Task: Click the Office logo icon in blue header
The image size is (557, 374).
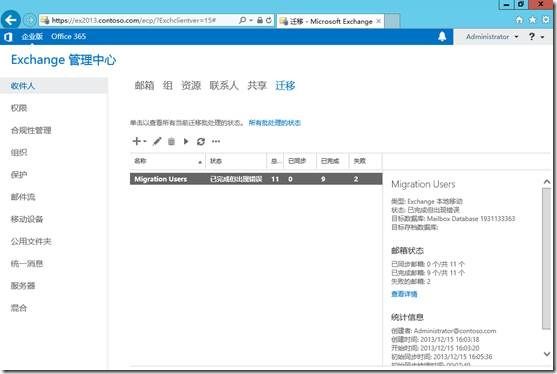Action: tap(9, 37)
